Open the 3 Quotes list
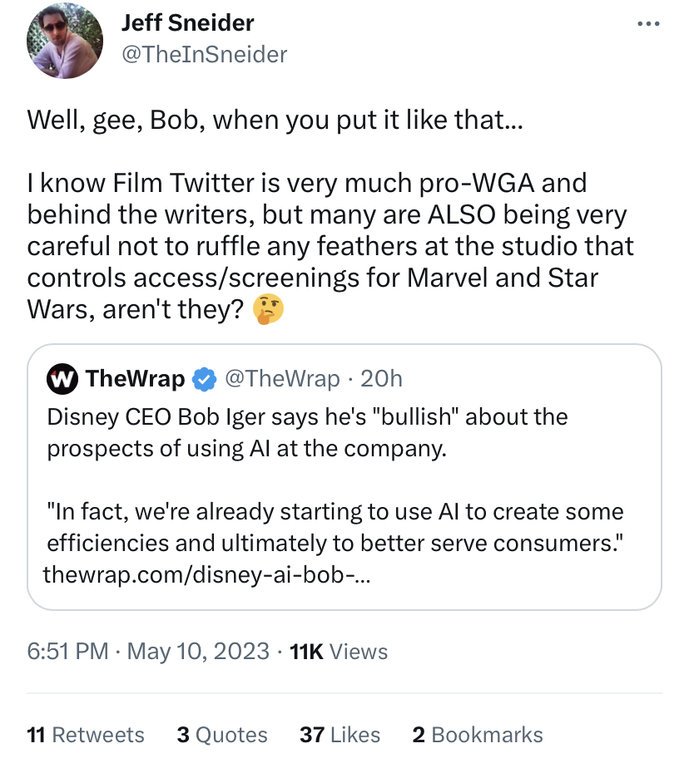 (222, 735)
